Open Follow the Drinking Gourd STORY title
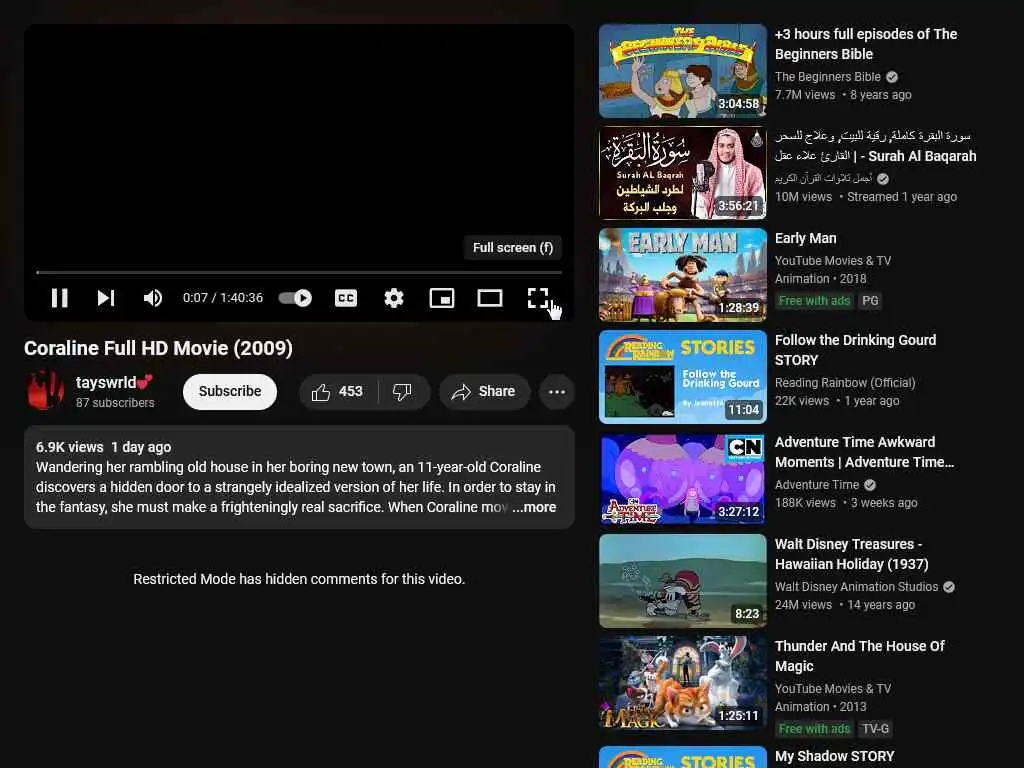This screenshot has width=1024, height=768. (x=856, y=350)
